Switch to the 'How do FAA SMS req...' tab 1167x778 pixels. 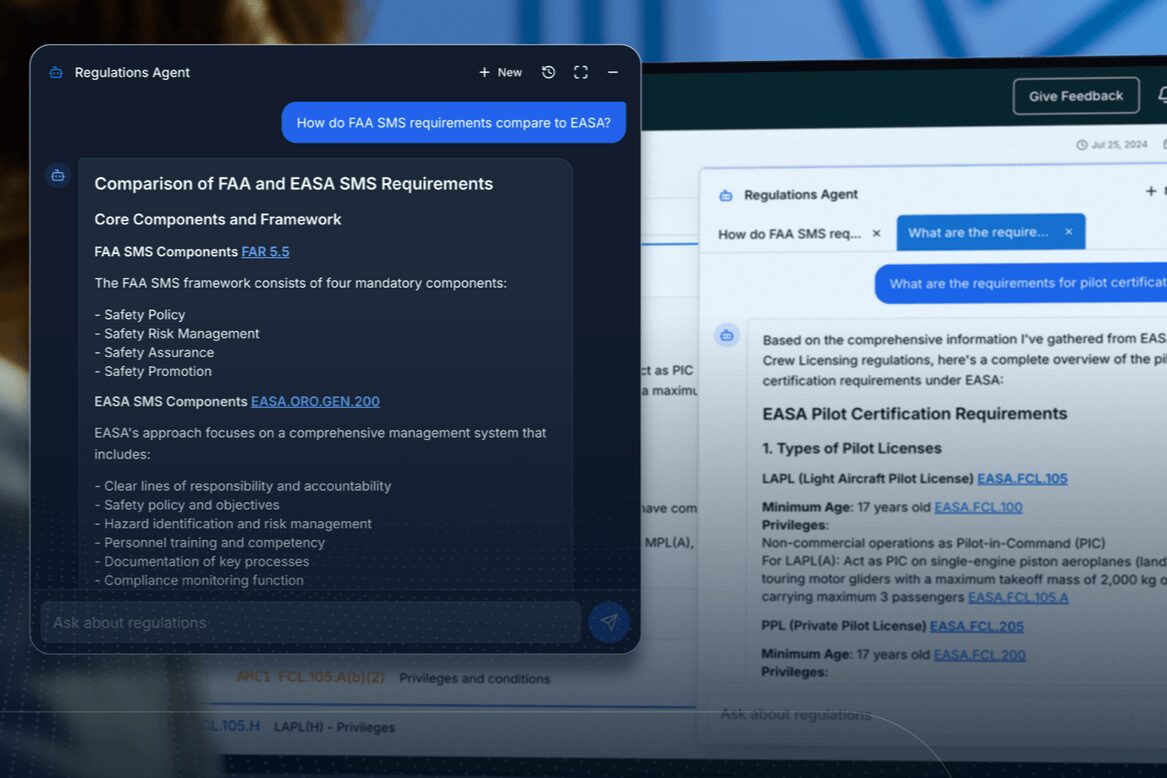[789, 232]
